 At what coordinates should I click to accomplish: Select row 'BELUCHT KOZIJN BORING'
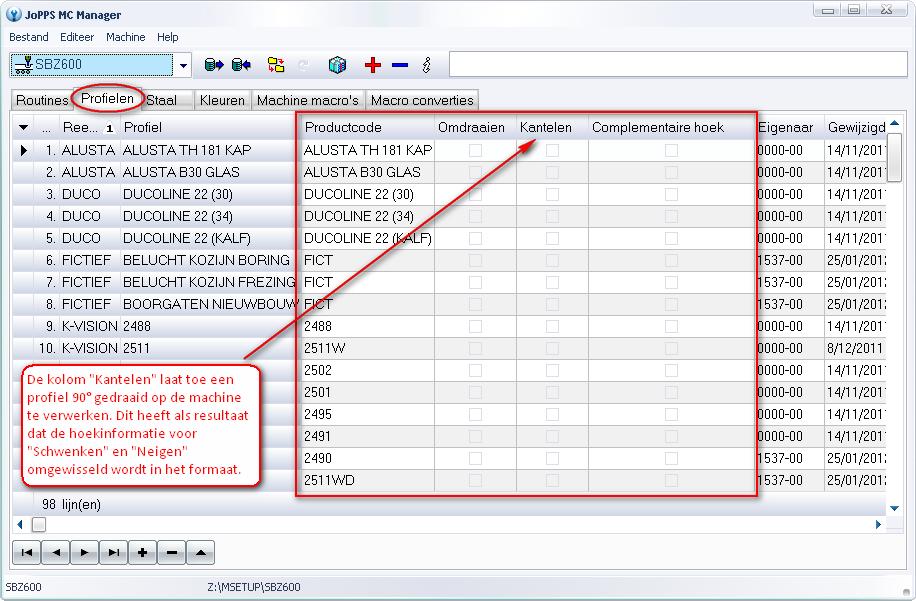(x=449, y=260)
